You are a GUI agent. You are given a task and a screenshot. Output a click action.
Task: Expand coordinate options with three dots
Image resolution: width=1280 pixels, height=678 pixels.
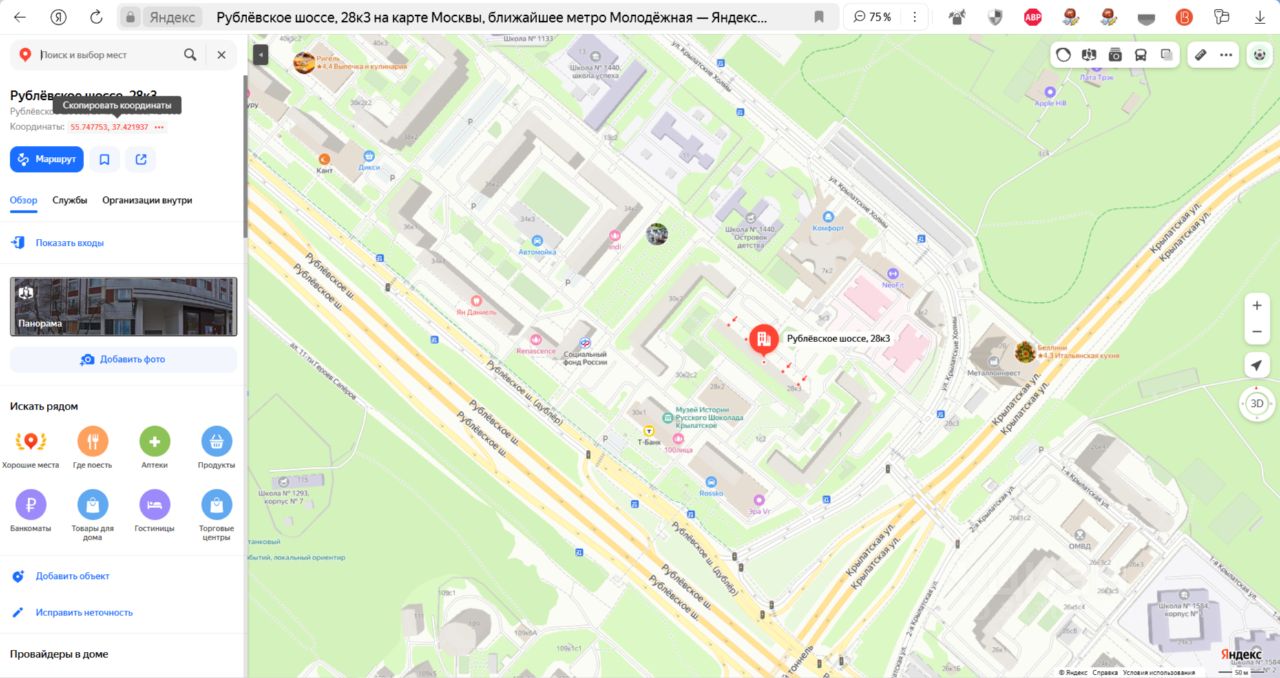[159, 128]
